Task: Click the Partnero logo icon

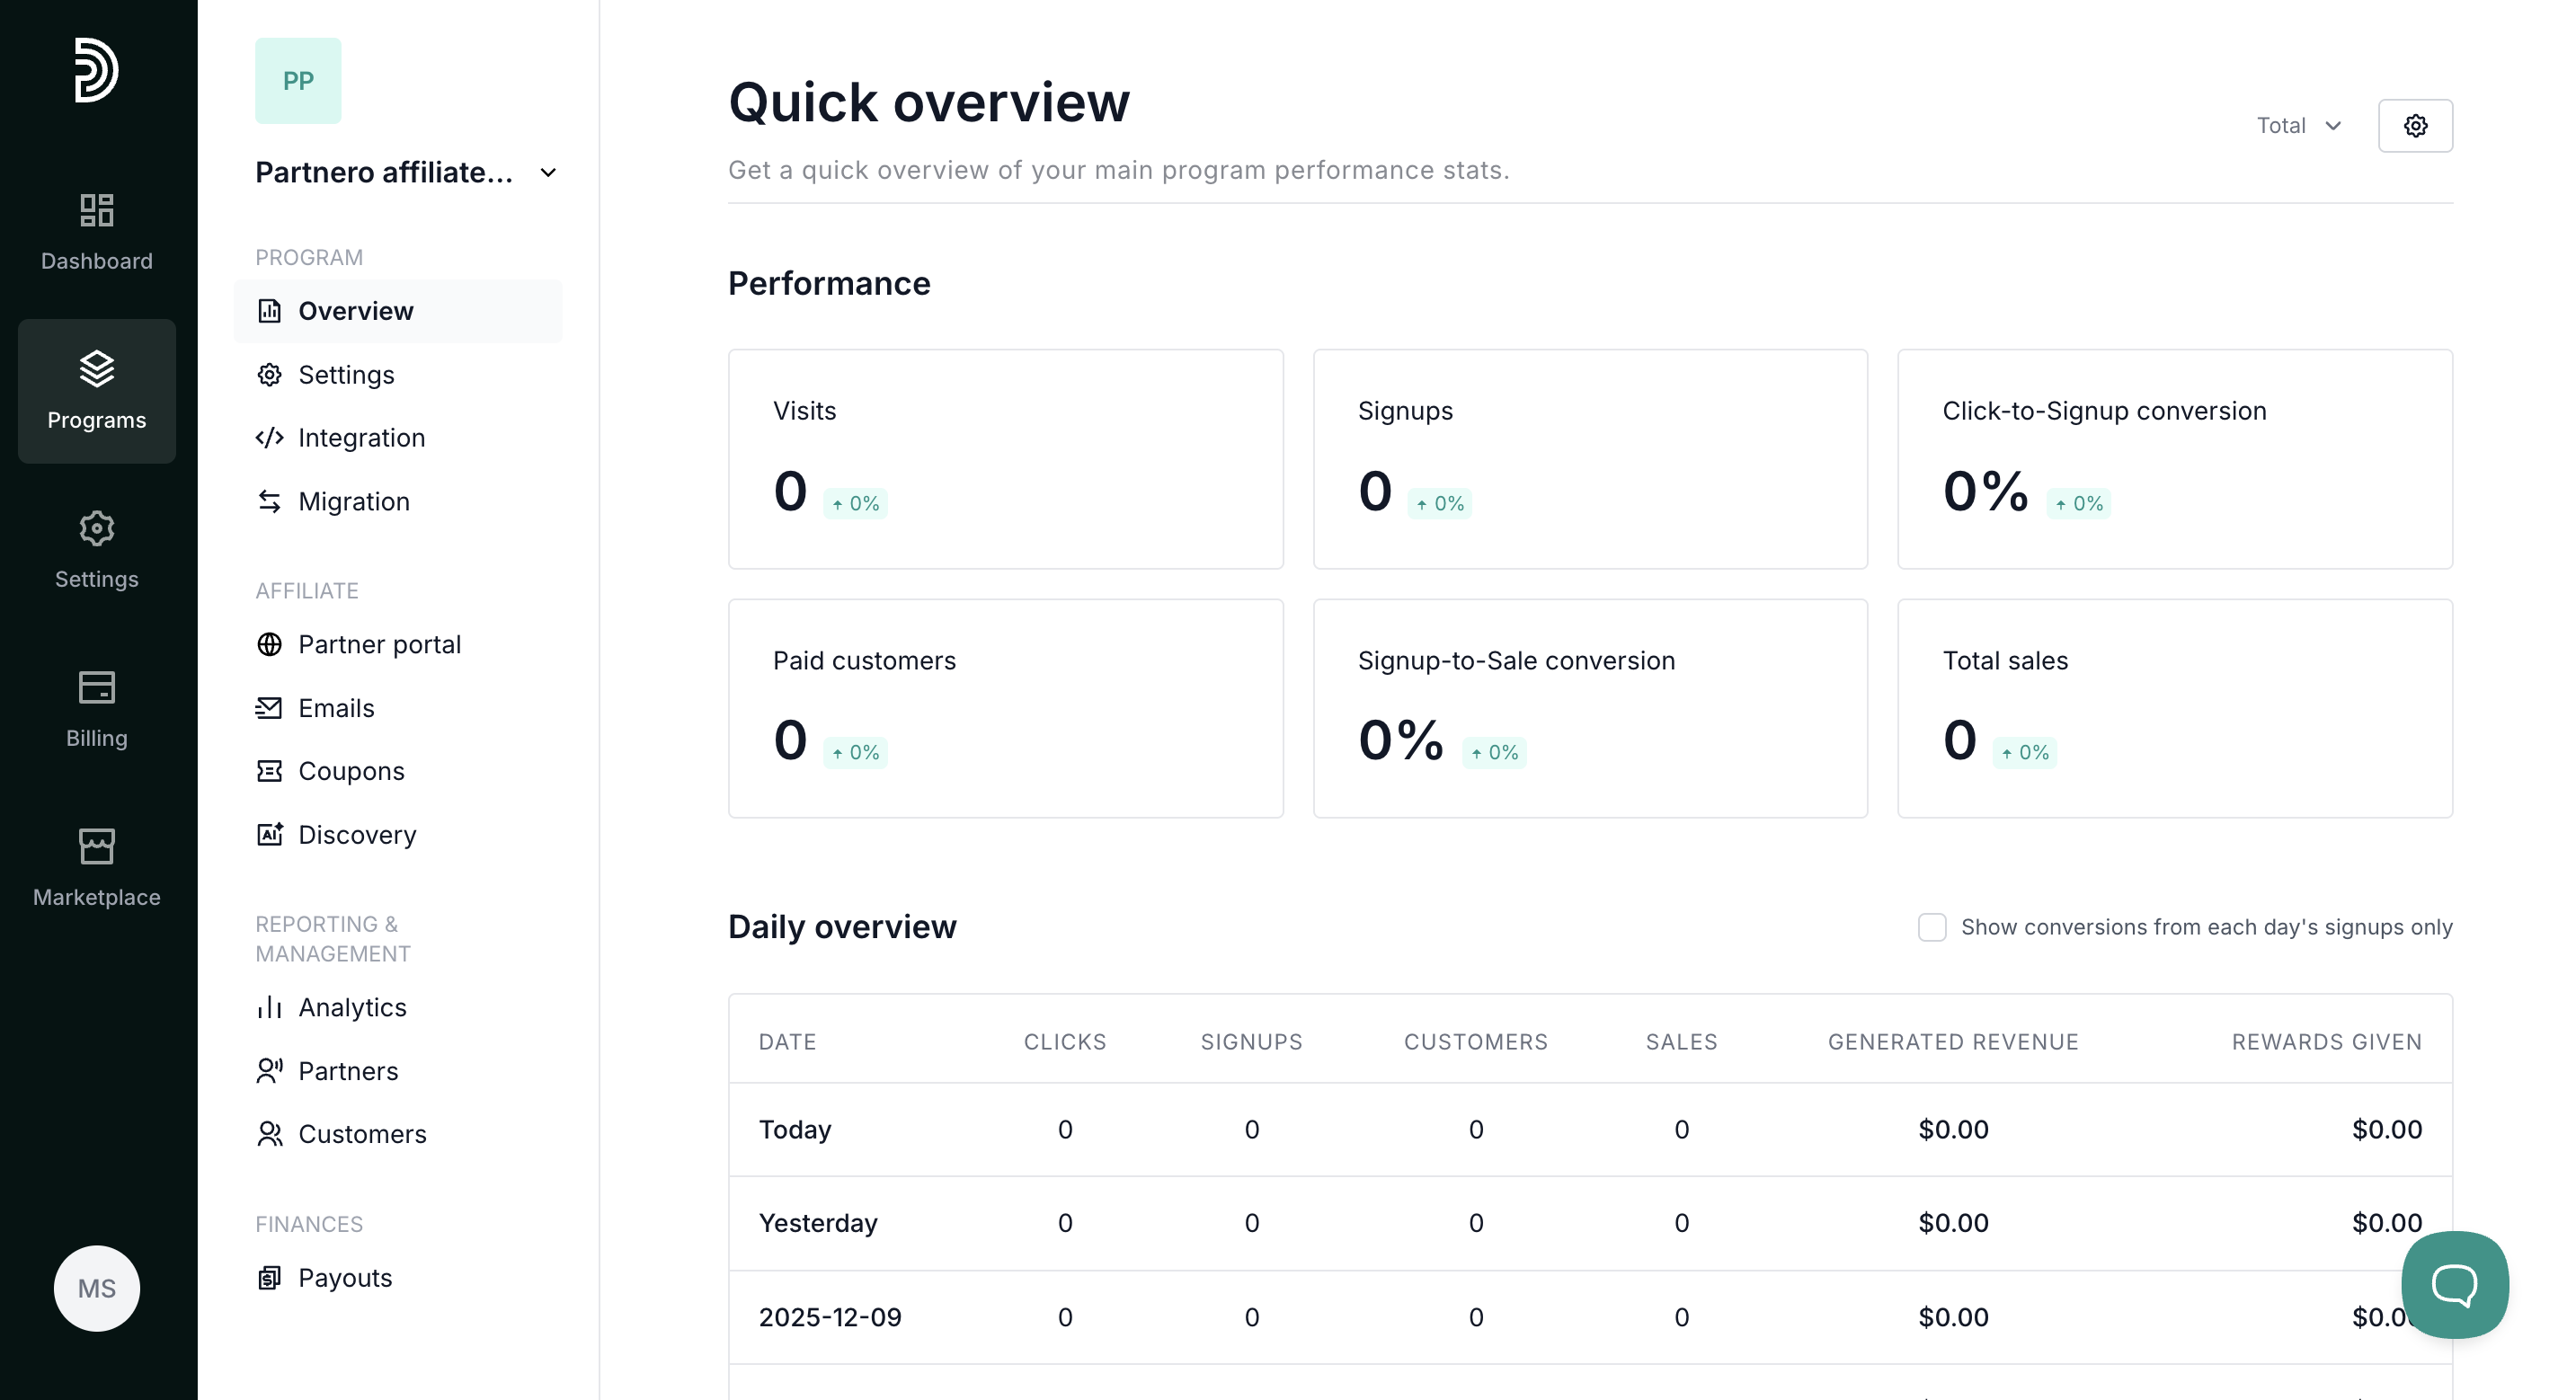Action: coord(96,70)
